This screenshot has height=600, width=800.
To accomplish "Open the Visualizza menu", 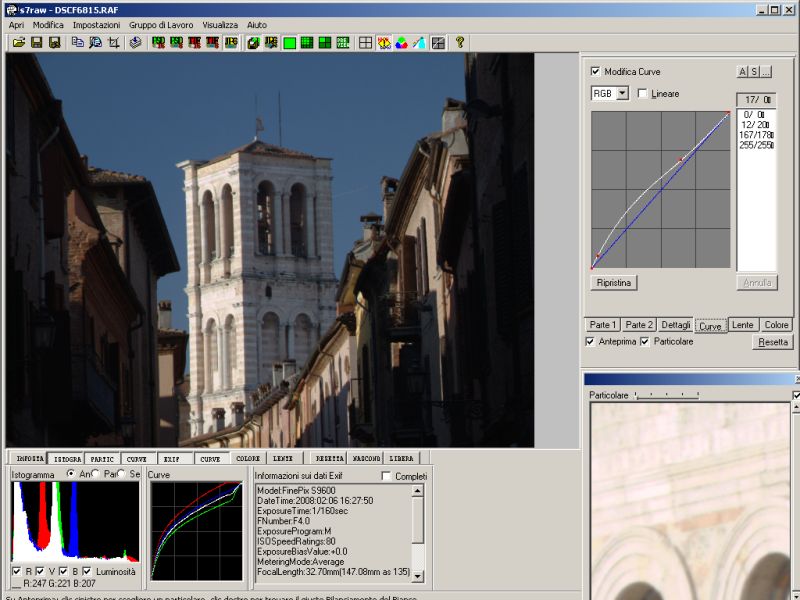I will click(220, 25).
